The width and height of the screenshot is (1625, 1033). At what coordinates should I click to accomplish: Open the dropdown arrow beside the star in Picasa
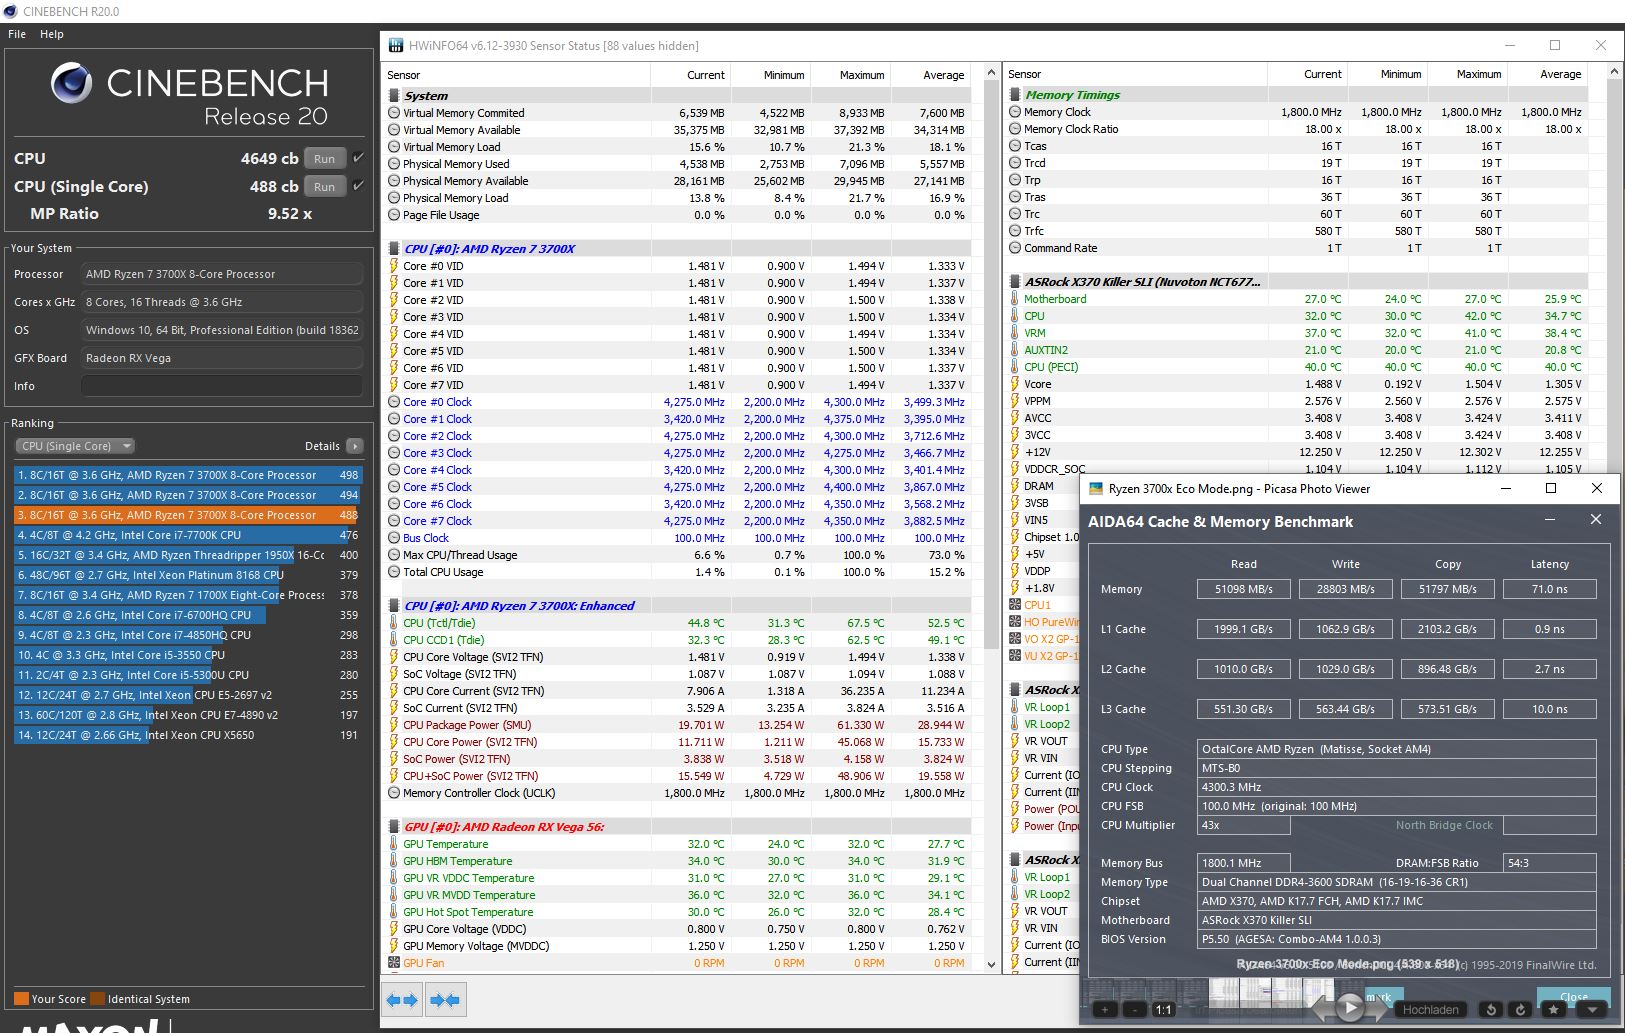pos(1594,1010)
